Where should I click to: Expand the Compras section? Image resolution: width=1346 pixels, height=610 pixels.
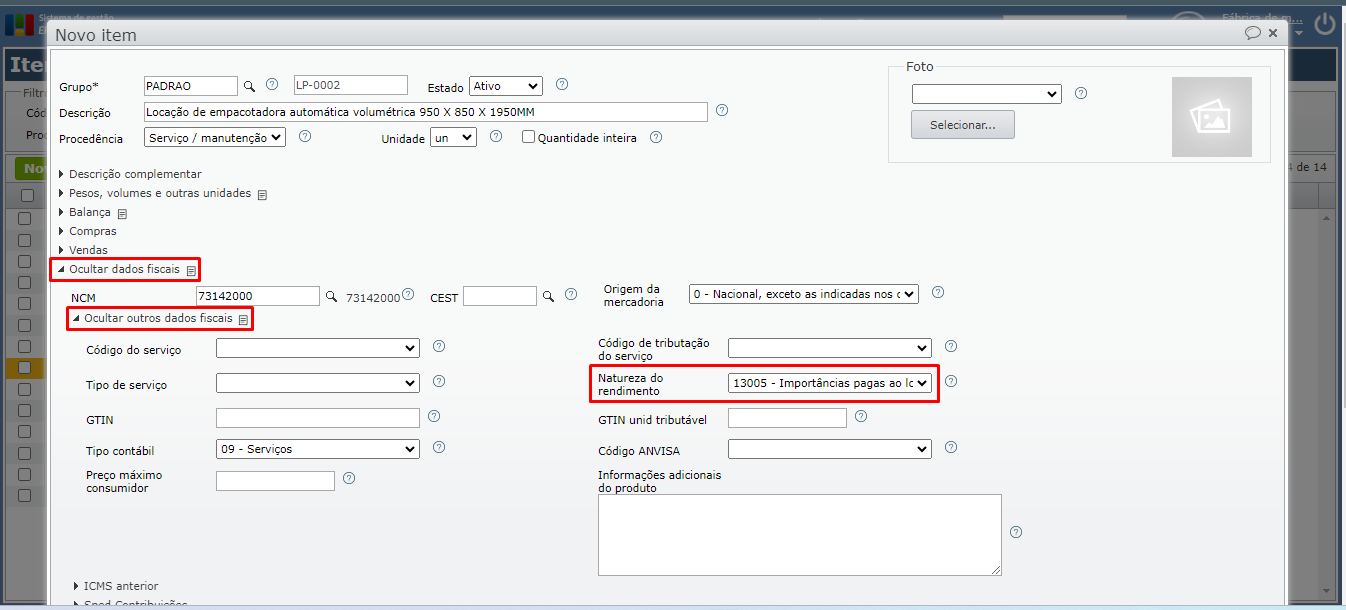(87, 231)
